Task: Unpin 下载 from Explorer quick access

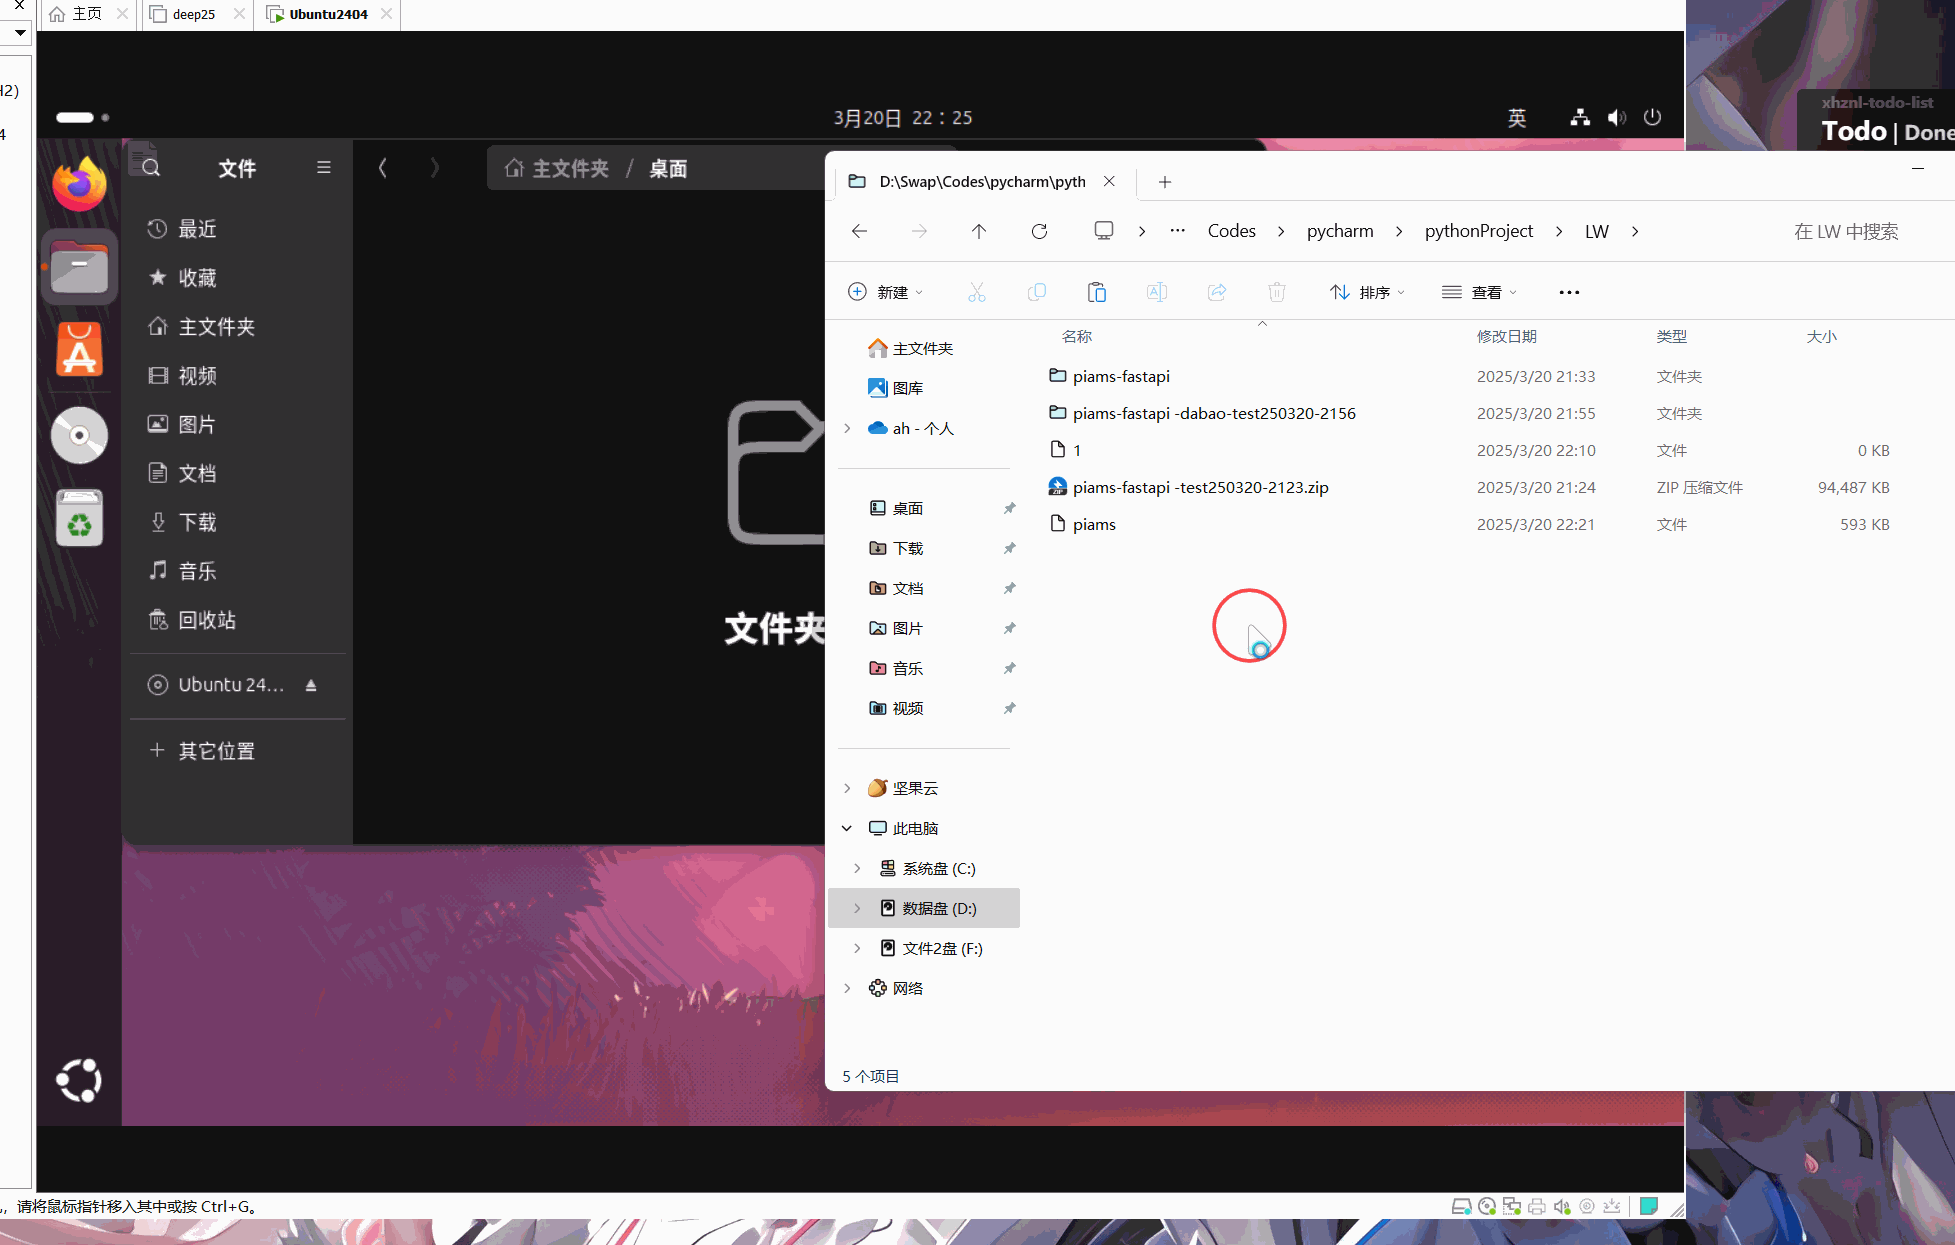Action: click(1009, 548)
